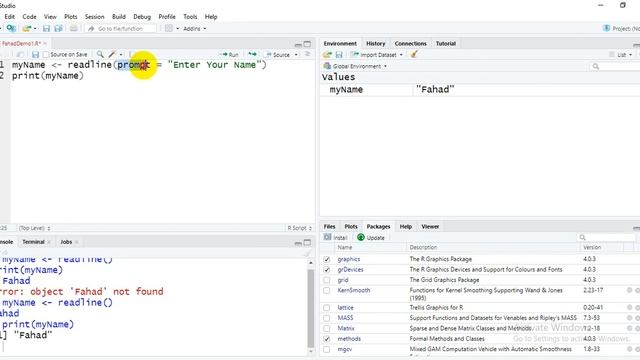Image resolution: width=640 pixels, height=360 pixels.
Task: Print the current file icon
Action: click(73, 29)
